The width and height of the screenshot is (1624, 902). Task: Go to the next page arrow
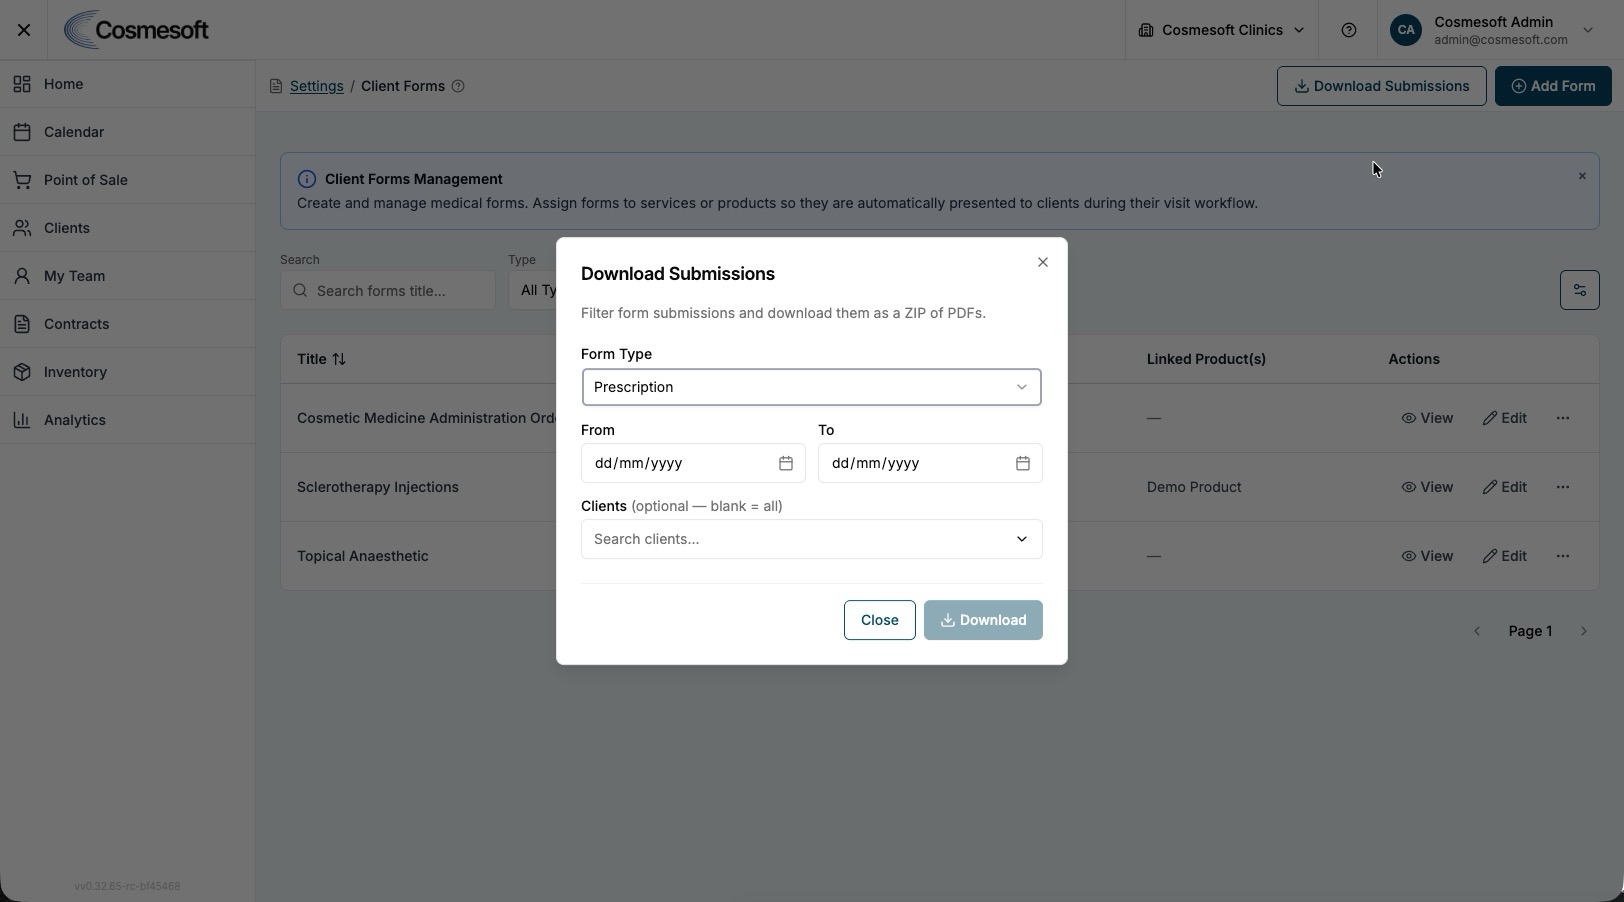pyautogui.click(x=1584, y=631)
